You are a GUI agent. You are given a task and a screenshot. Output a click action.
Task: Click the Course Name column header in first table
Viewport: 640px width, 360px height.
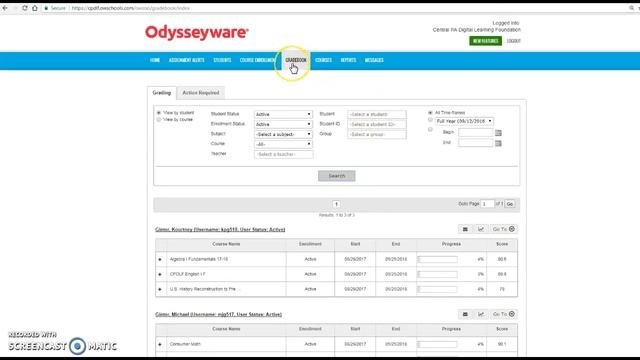(226, 244)
